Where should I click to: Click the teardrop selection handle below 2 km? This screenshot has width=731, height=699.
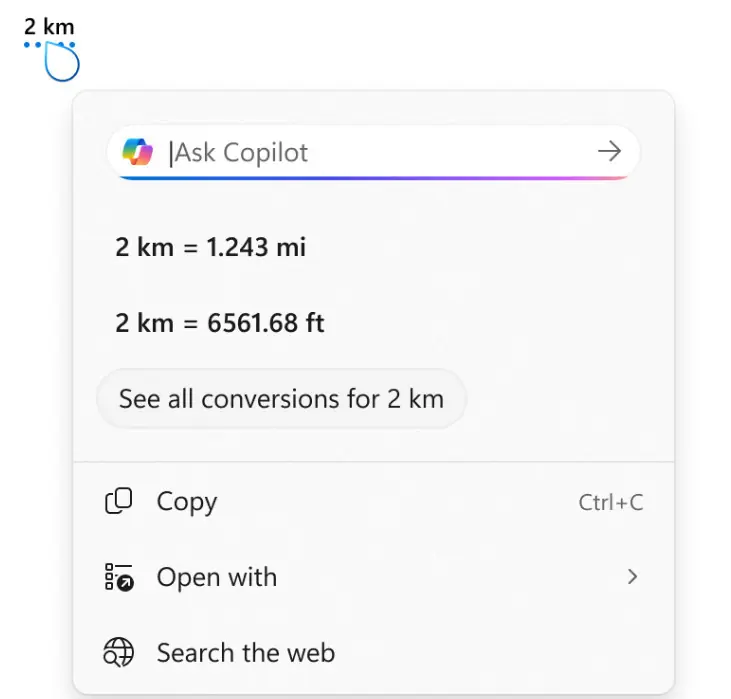coord(62,64)
